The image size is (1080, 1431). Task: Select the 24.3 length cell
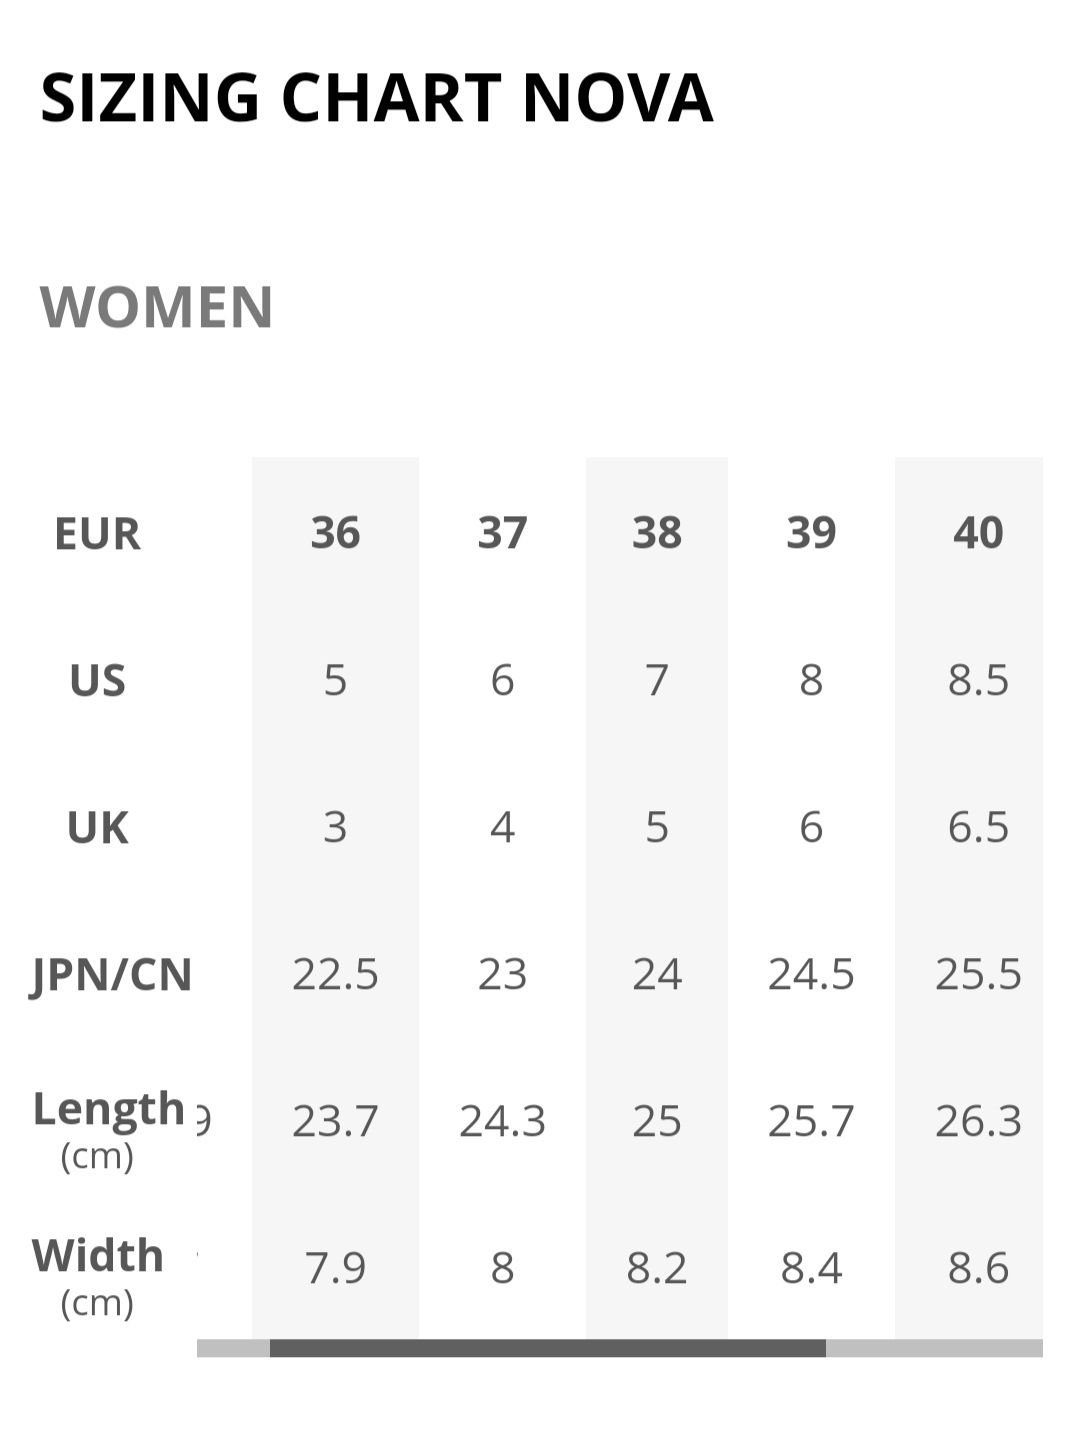point(502,1121)
